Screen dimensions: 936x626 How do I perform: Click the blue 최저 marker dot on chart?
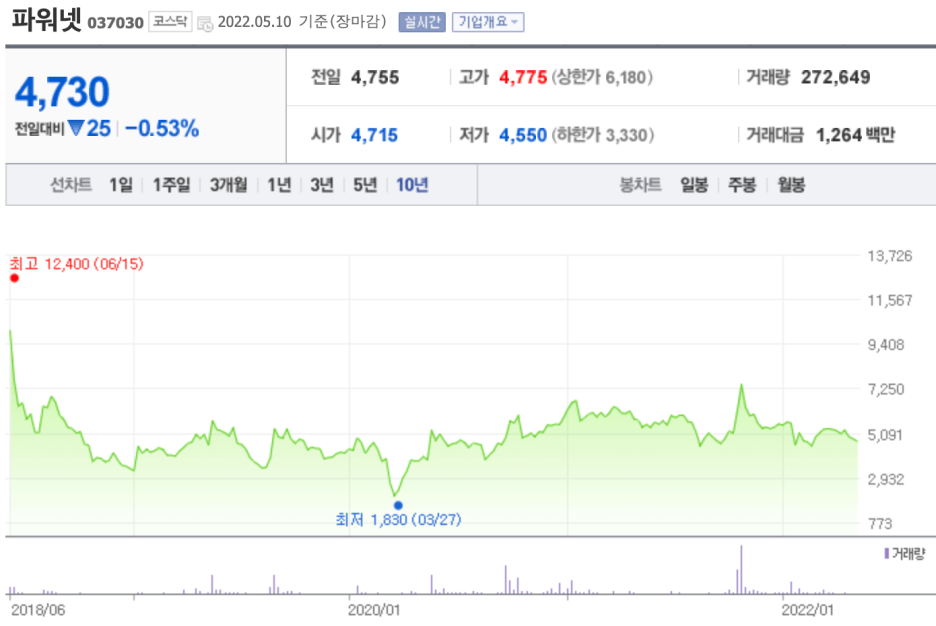(x=398, y=505)
